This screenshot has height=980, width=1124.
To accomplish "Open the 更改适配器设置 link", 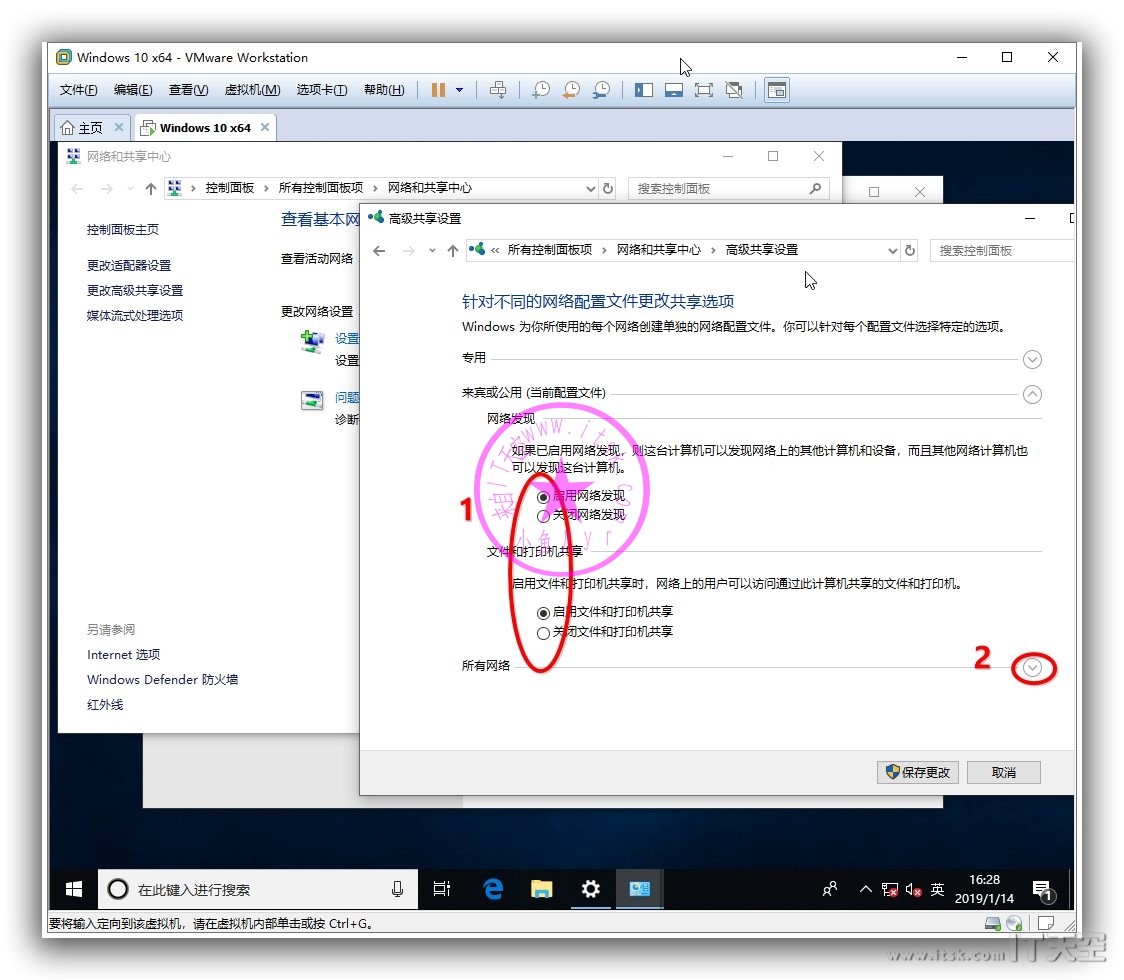I will pyautogui.click(x=129, y=266).
